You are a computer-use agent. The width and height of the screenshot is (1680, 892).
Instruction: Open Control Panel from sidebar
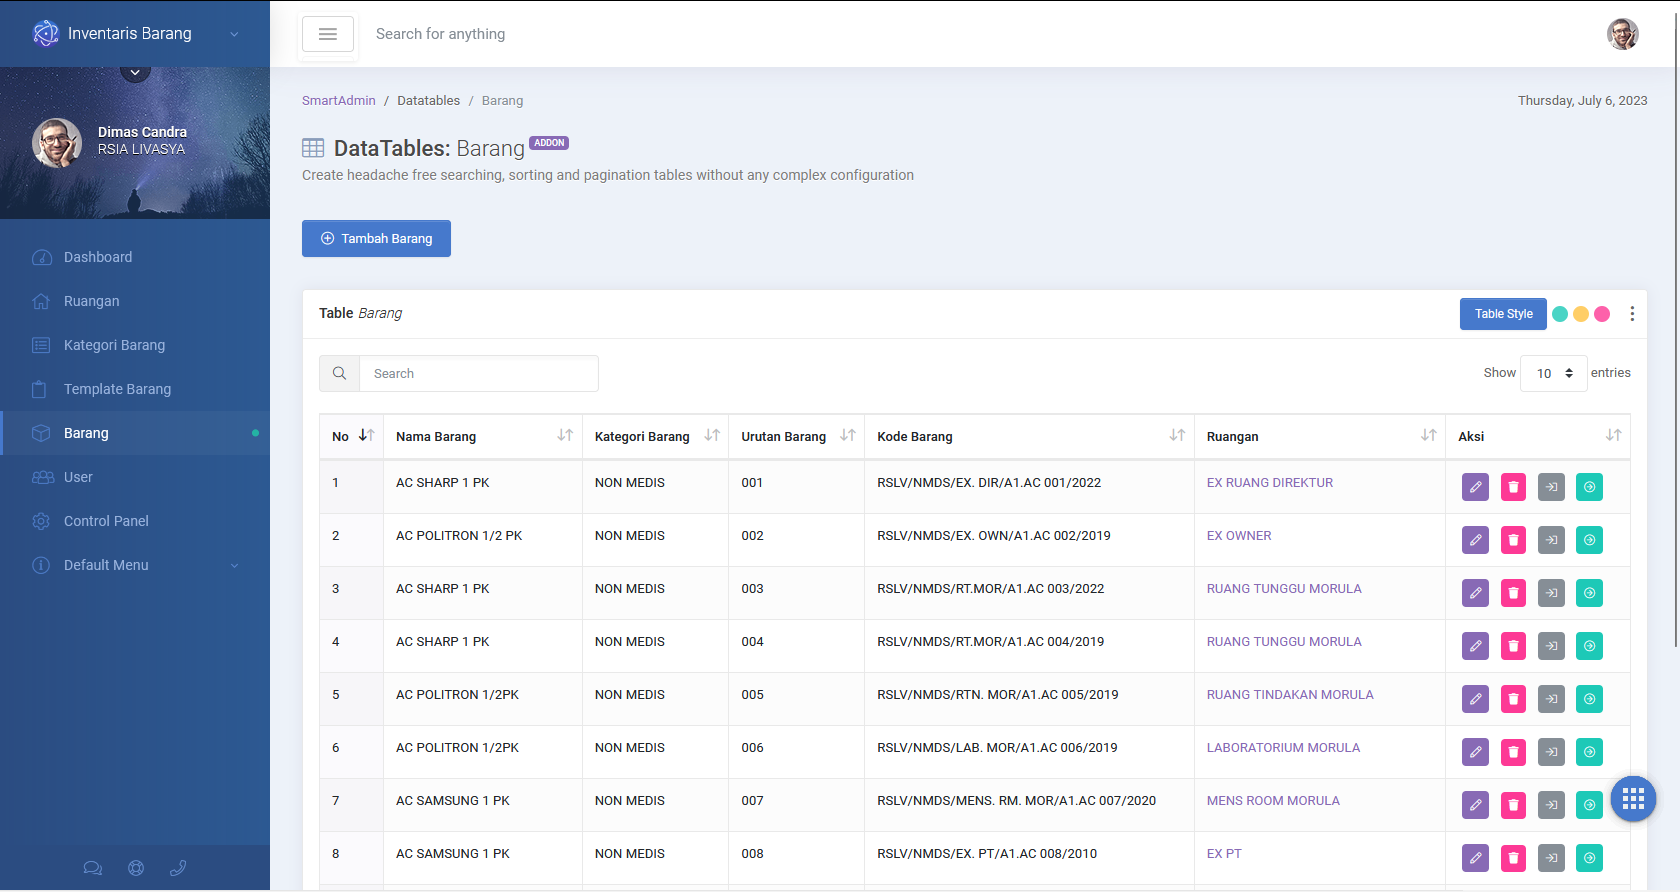point(135,521)
